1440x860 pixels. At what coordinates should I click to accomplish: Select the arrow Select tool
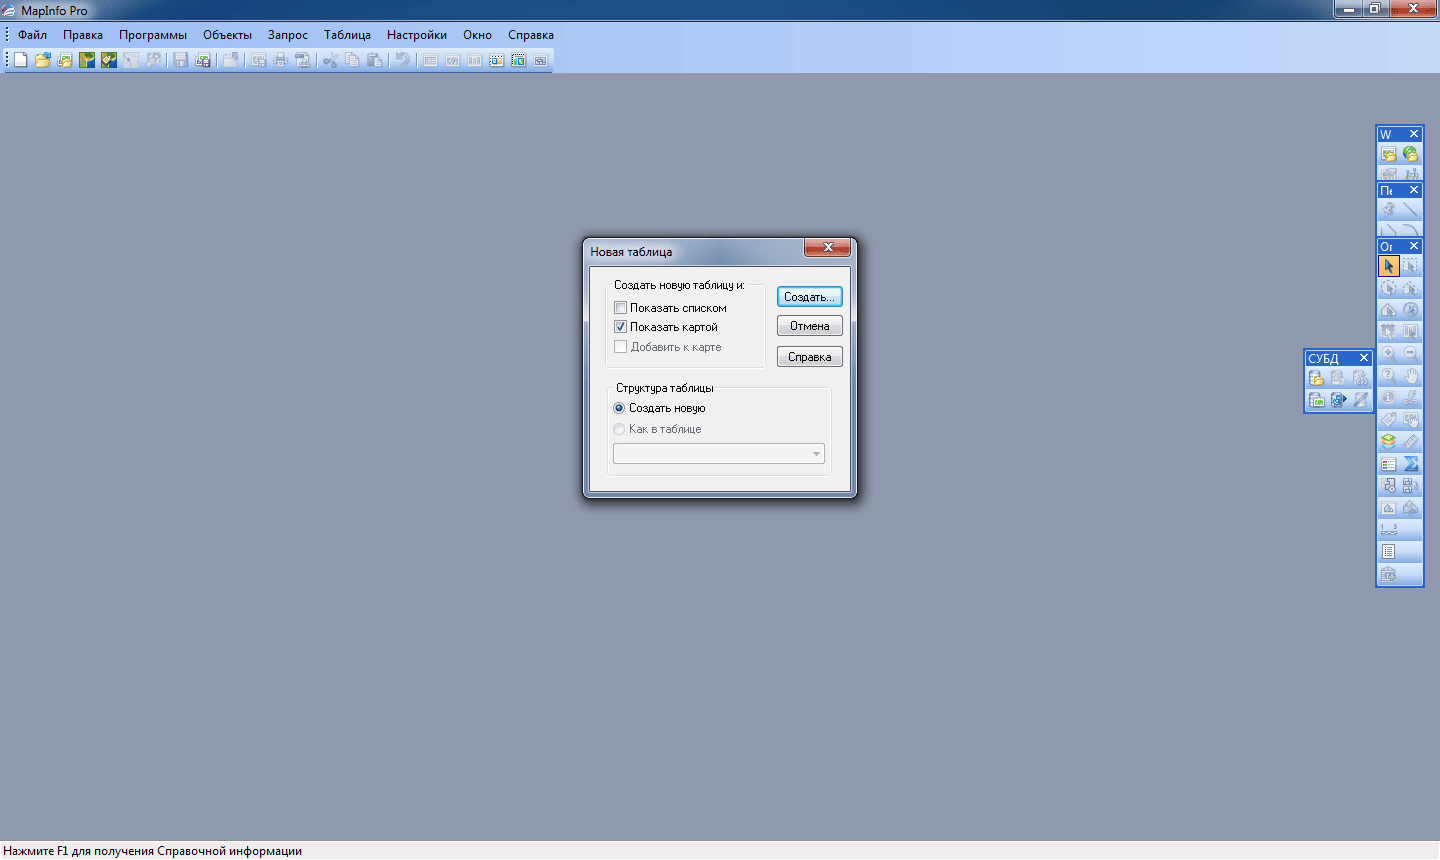1388,266
